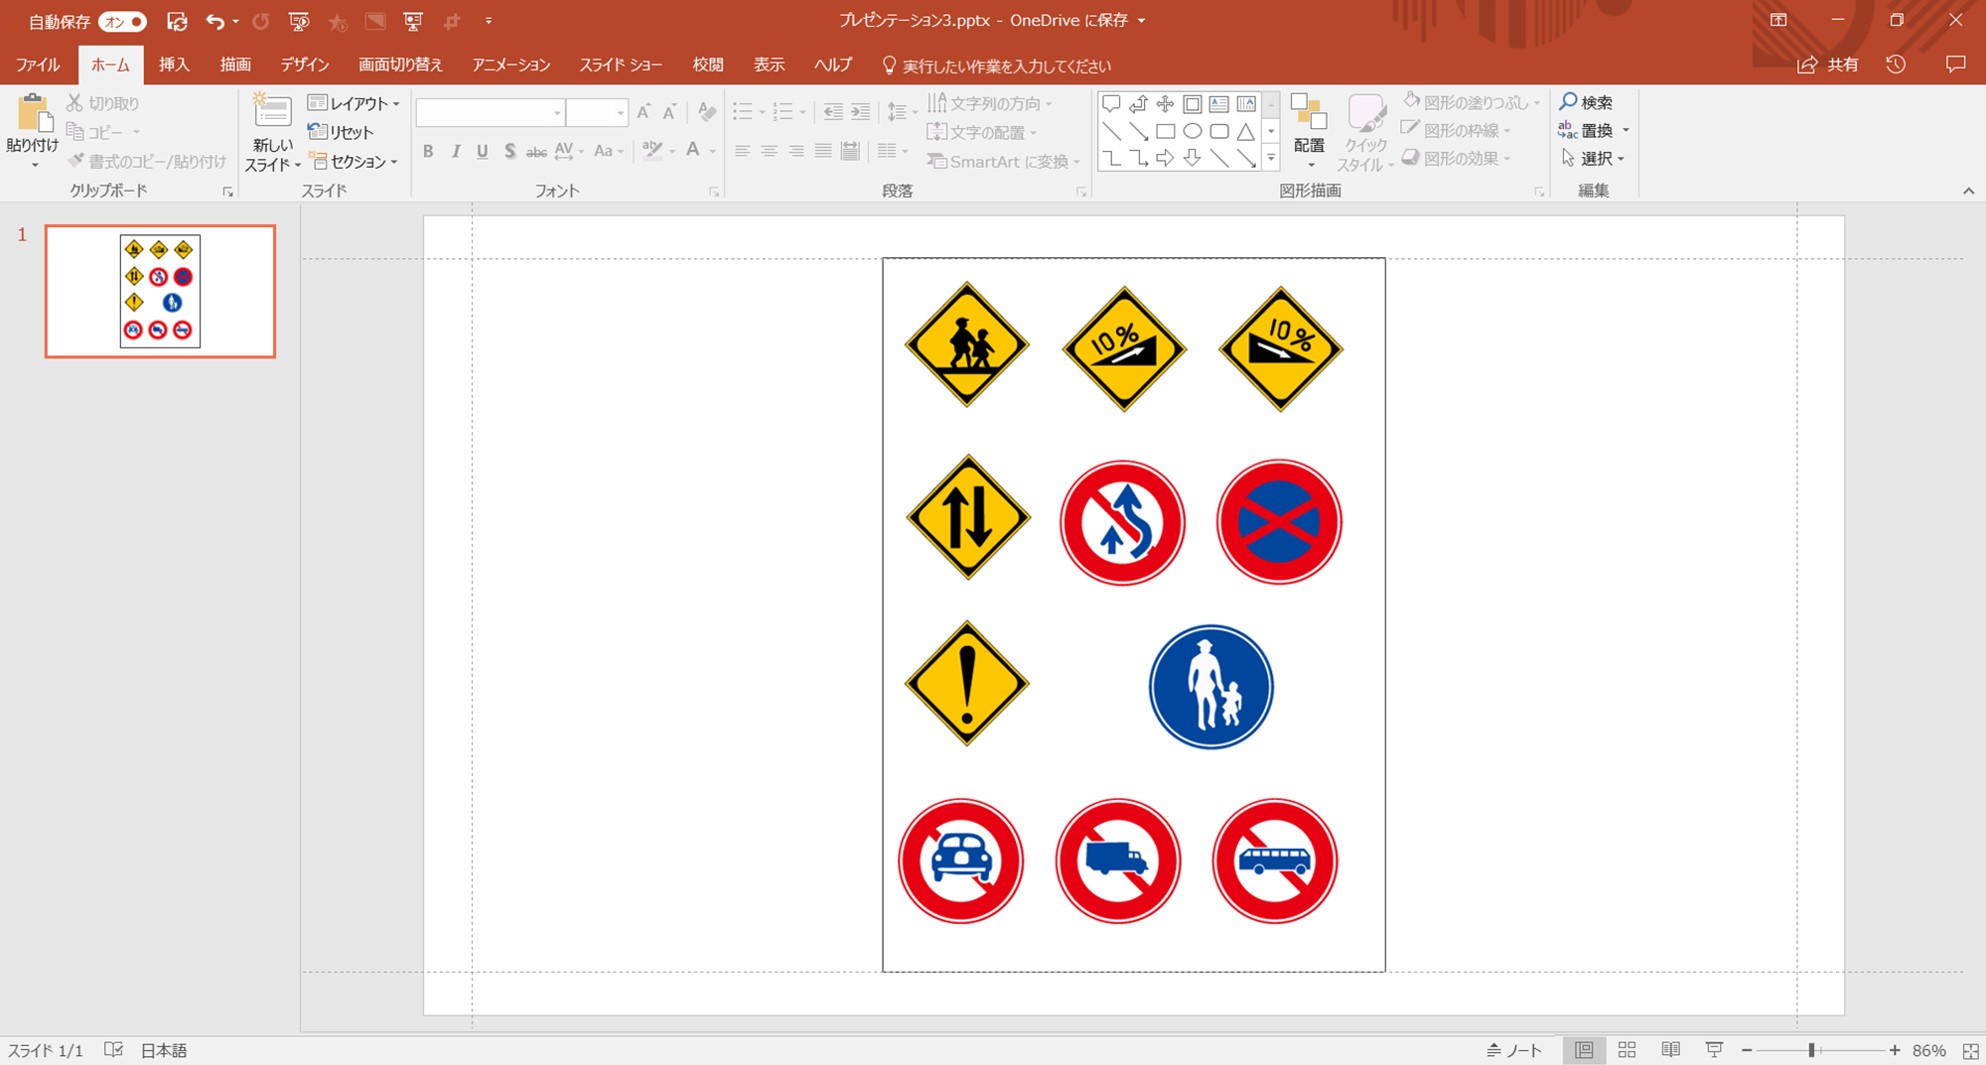Open the レイアウト dropdown
The height and width of the screenshot is (1065, 1986).
pos(353,103)
